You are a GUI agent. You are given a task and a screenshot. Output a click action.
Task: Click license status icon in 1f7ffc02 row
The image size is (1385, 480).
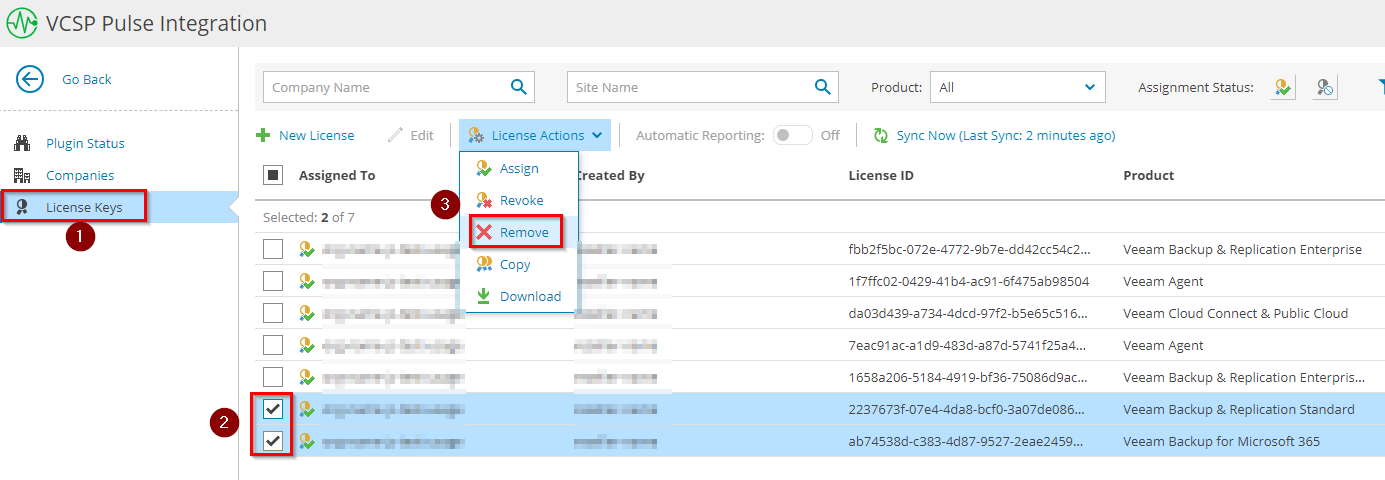(x=307, y=281)
